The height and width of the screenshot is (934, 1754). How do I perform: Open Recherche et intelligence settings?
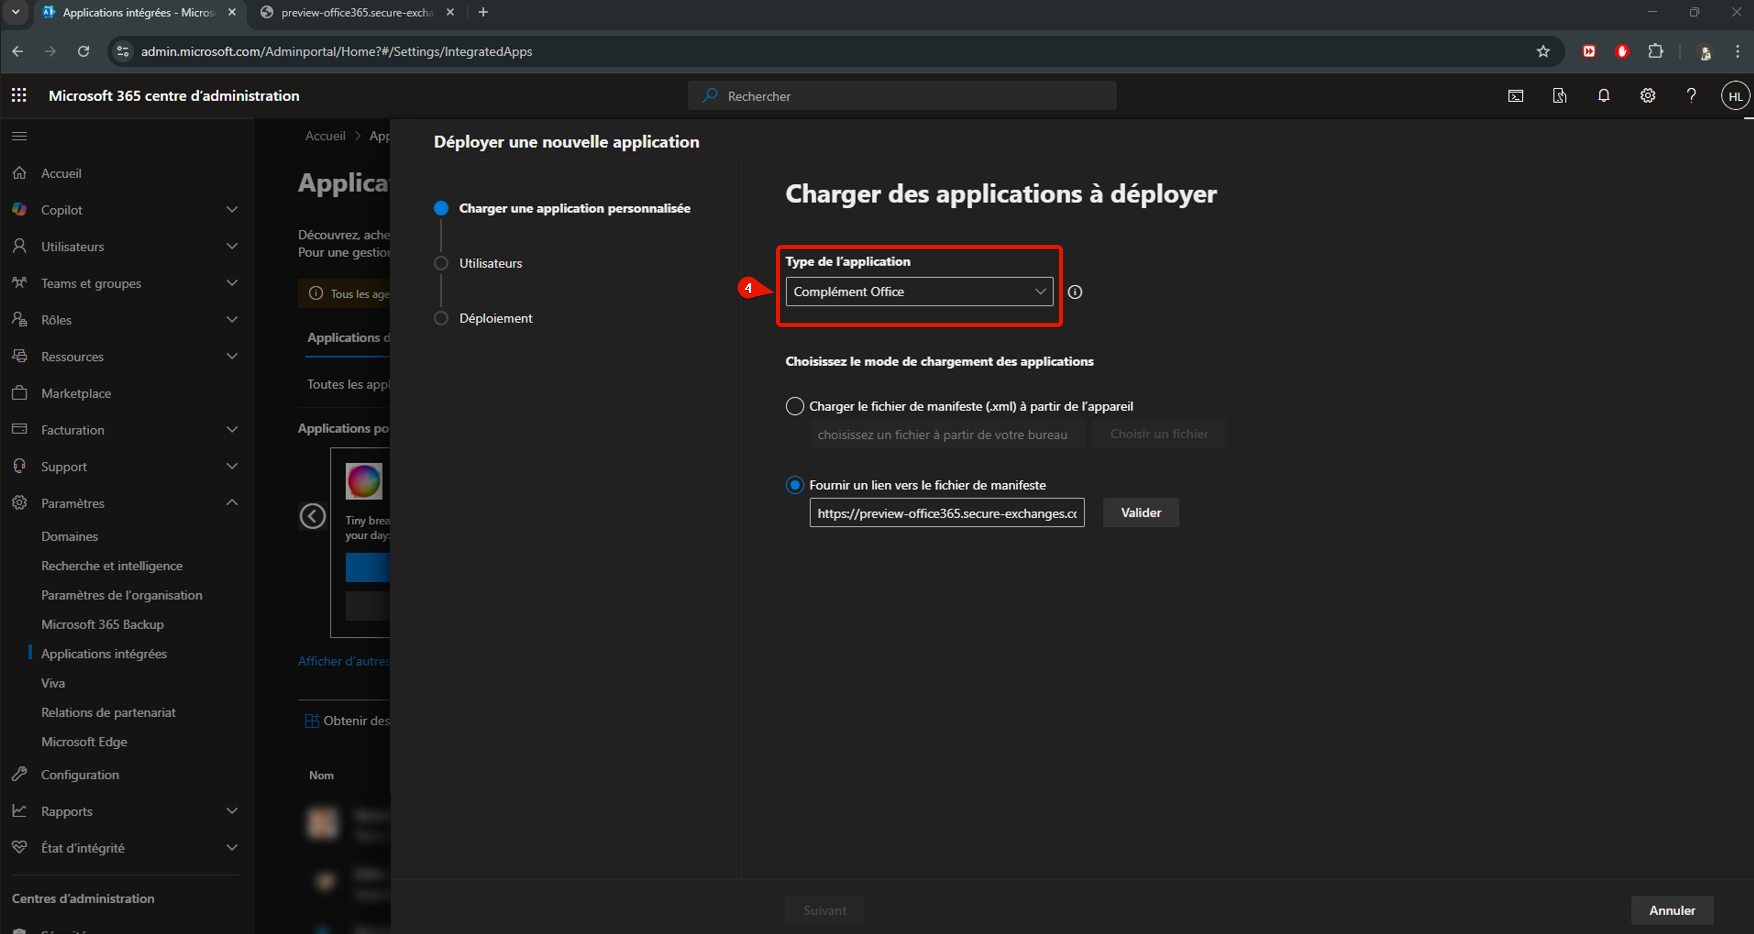coord(112,566)
